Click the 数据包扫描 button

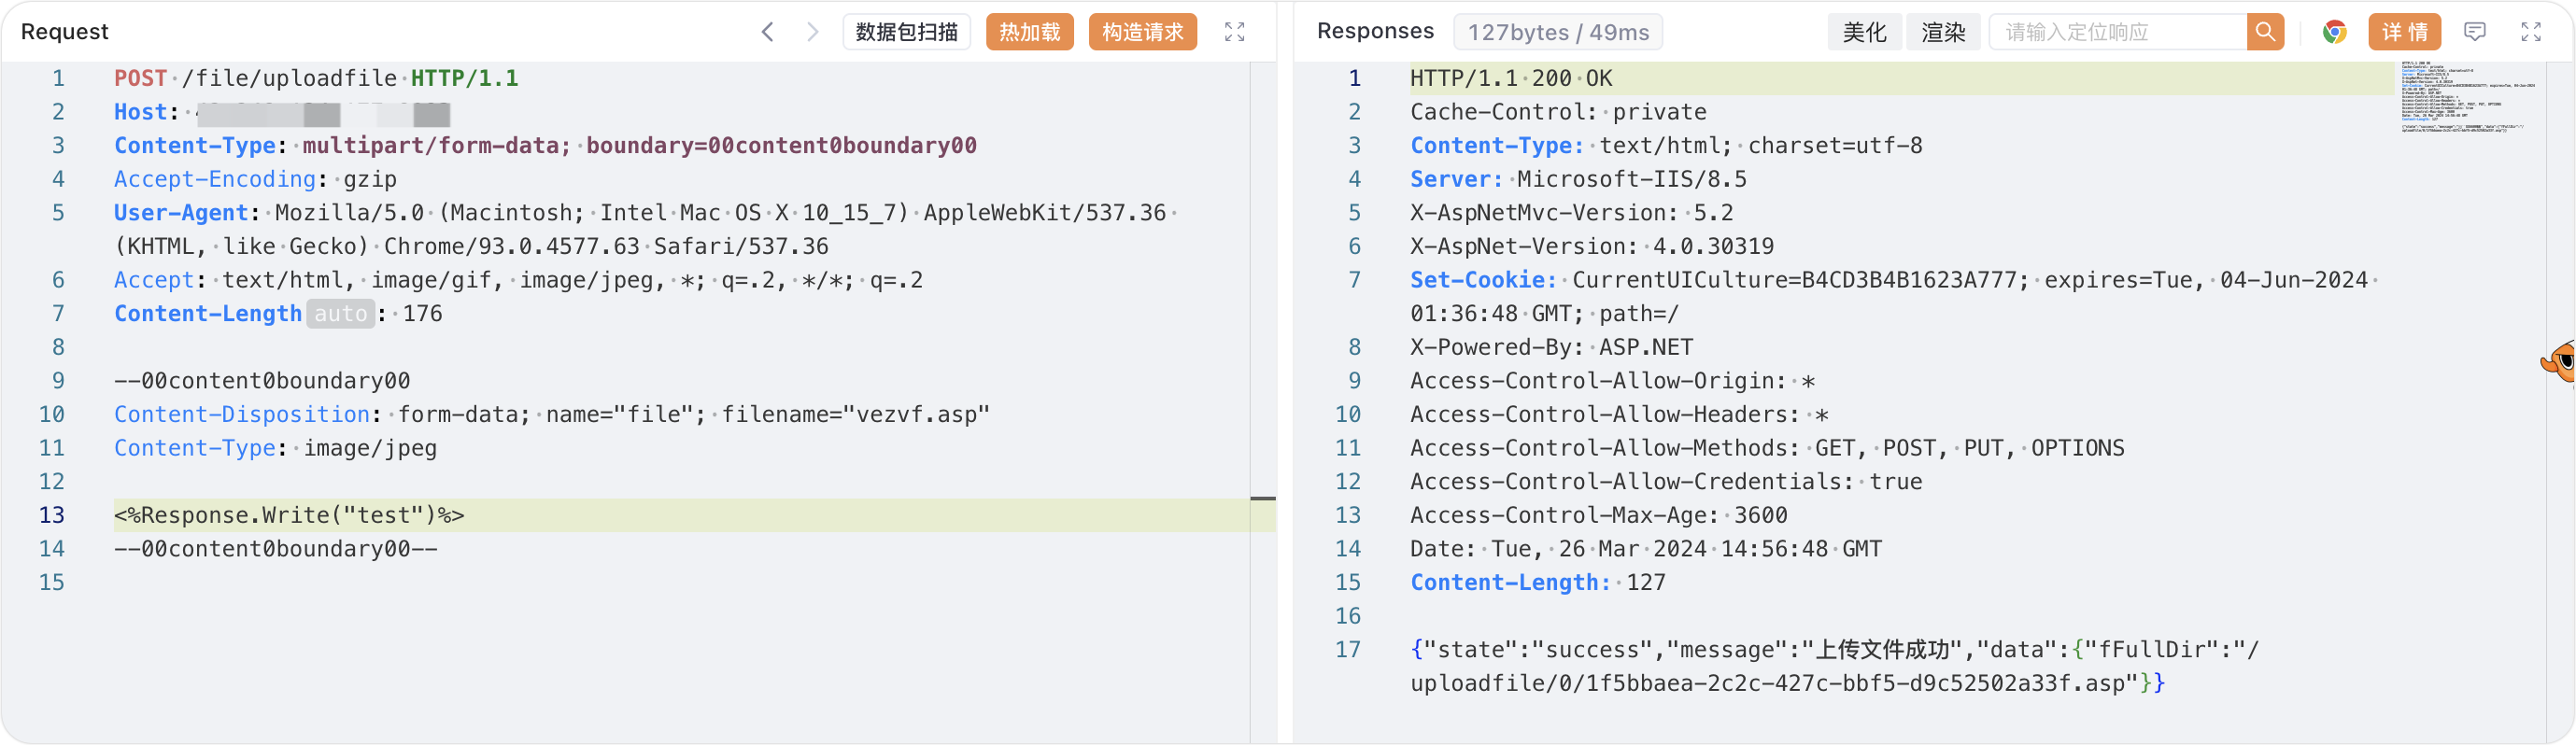coord(906,32)
